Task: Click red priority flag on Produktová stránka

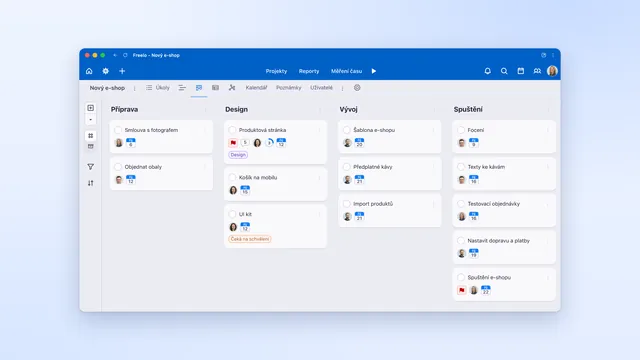Action: tap(233, 143)
